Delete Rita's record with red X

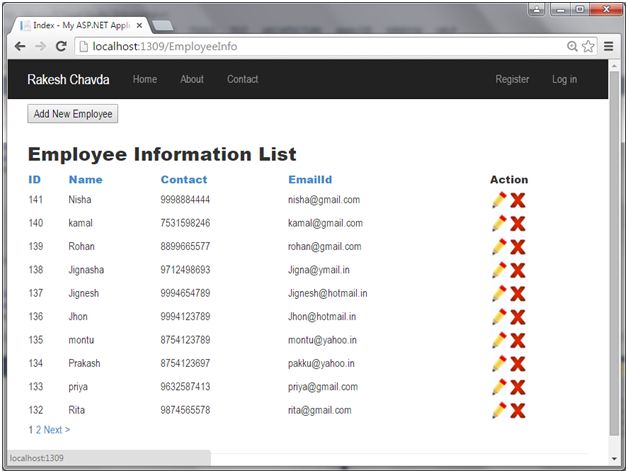coord(518,411)
